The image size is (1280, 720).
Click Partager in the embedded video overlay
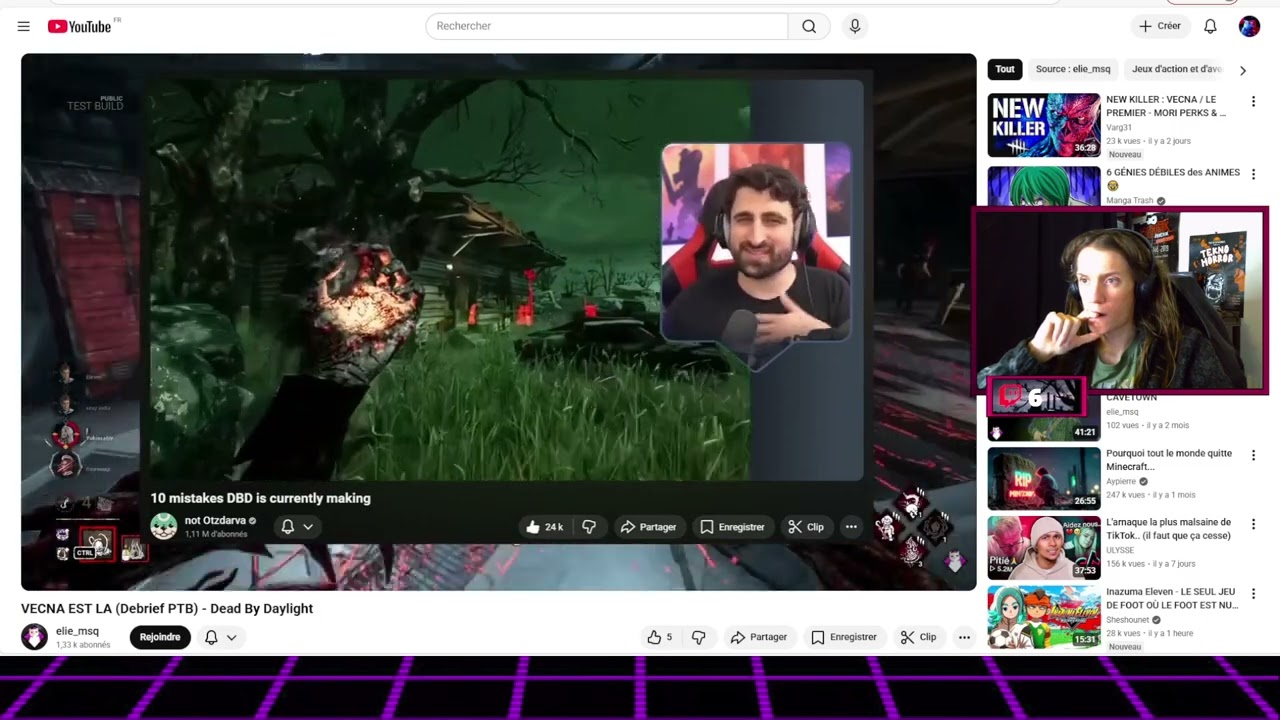pos(648,527)
